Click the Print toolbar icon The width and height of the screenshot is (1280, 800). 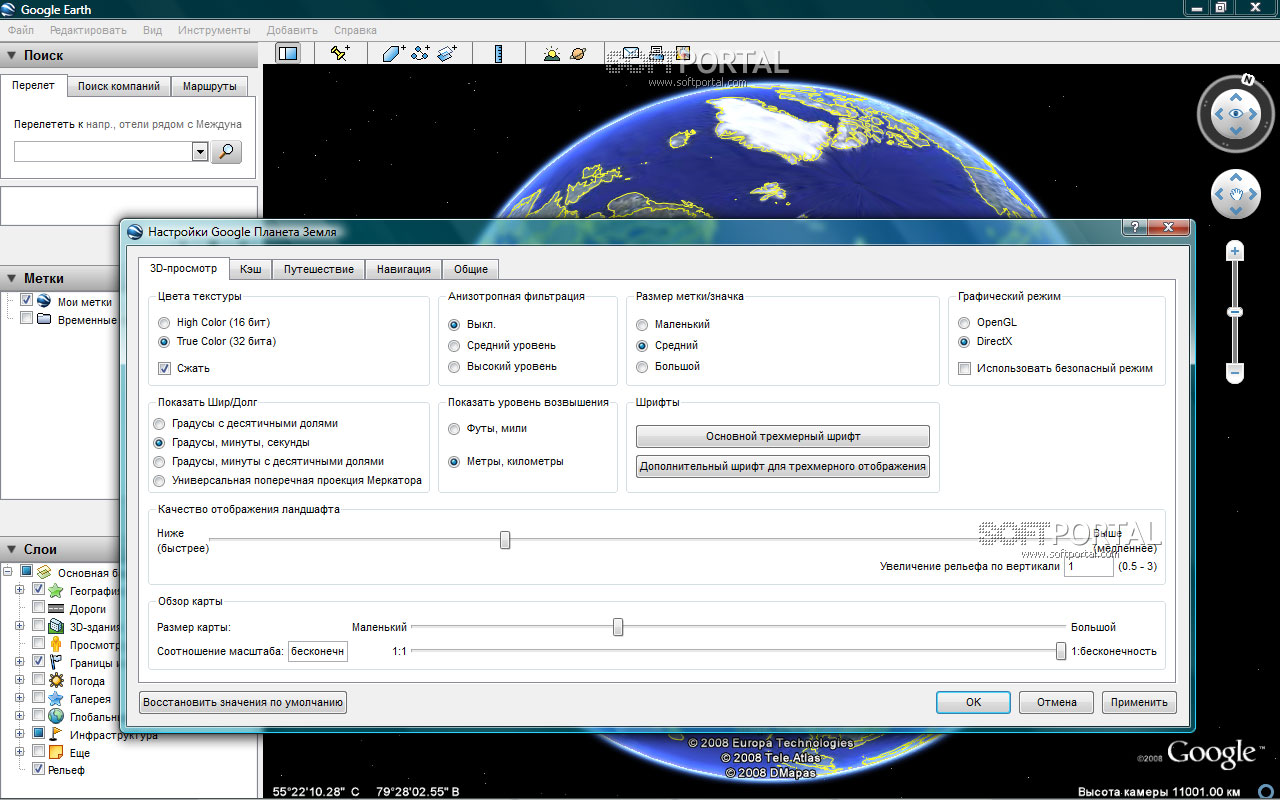(656, 53)
